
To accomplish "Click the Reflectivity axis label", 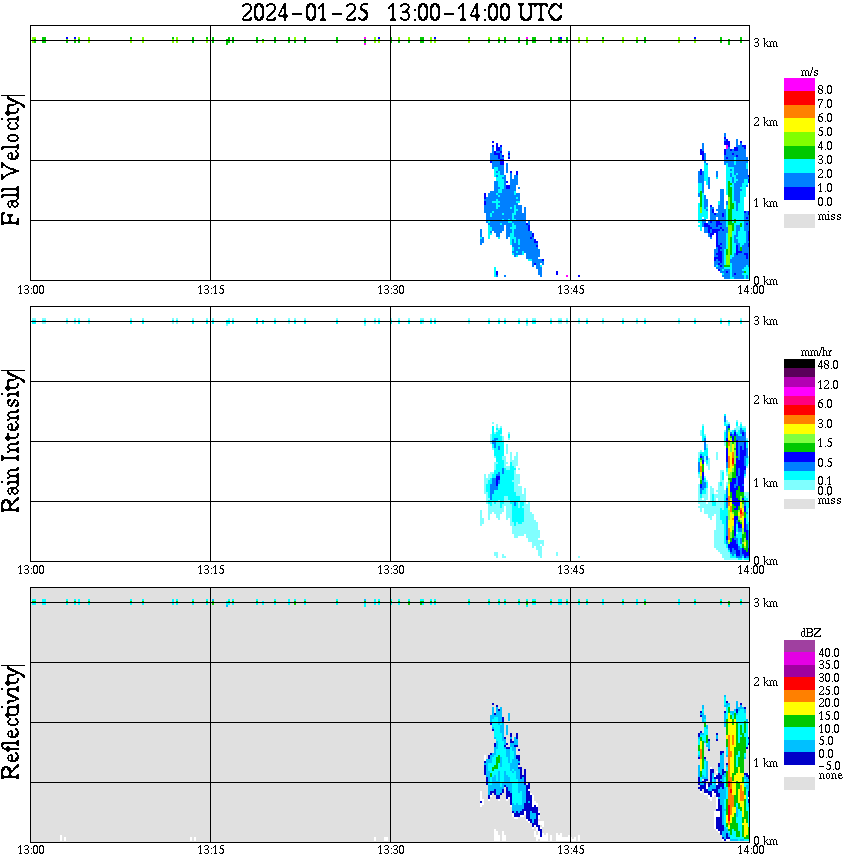I will (x=11, y=722).
